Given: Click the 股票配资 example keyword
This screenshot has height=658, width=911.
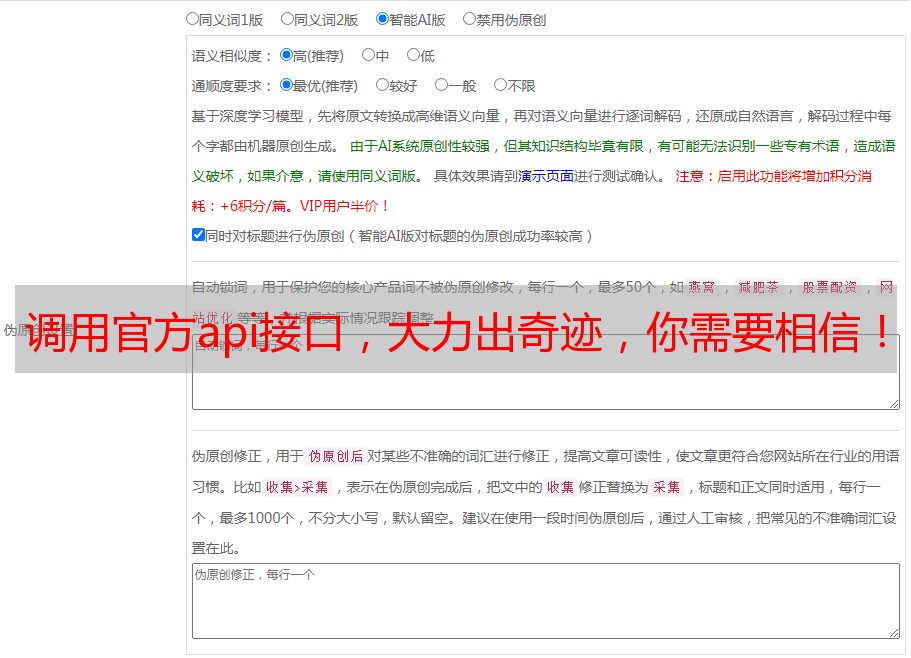Looking at the screenshot, I should [830, 287].
